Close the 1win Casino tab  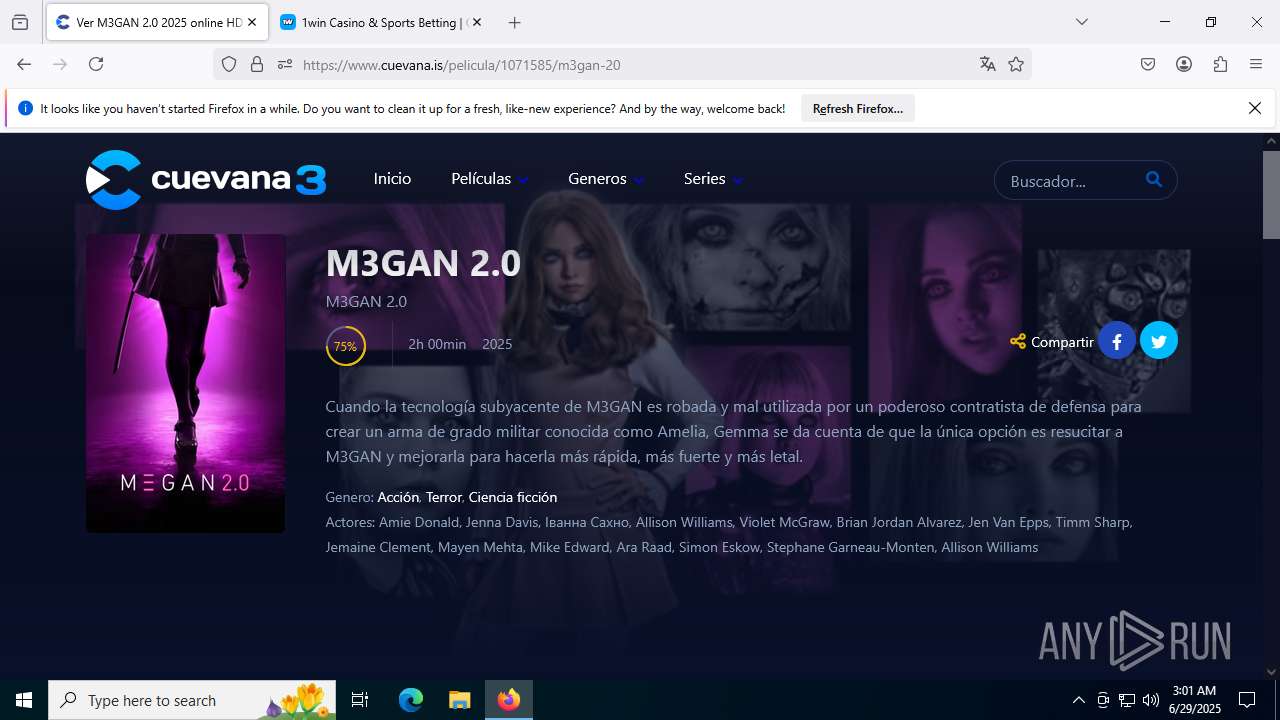click(x=476, y=22)
